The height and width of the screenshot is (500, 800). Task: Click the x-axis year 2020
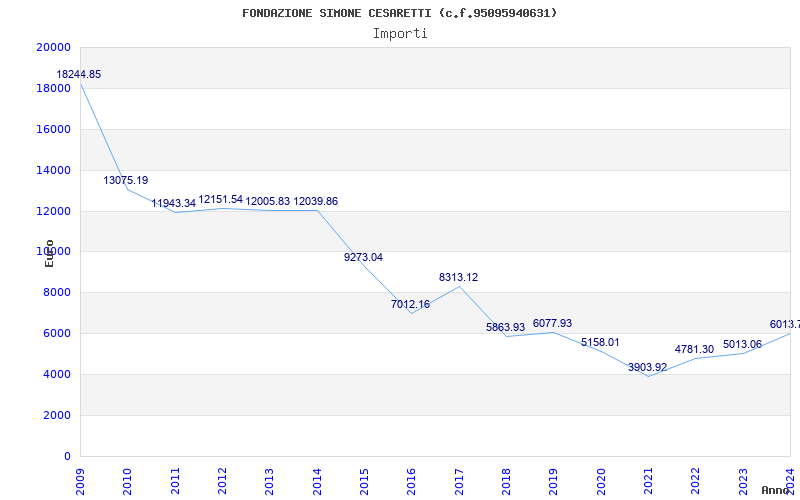coord(601,481)
